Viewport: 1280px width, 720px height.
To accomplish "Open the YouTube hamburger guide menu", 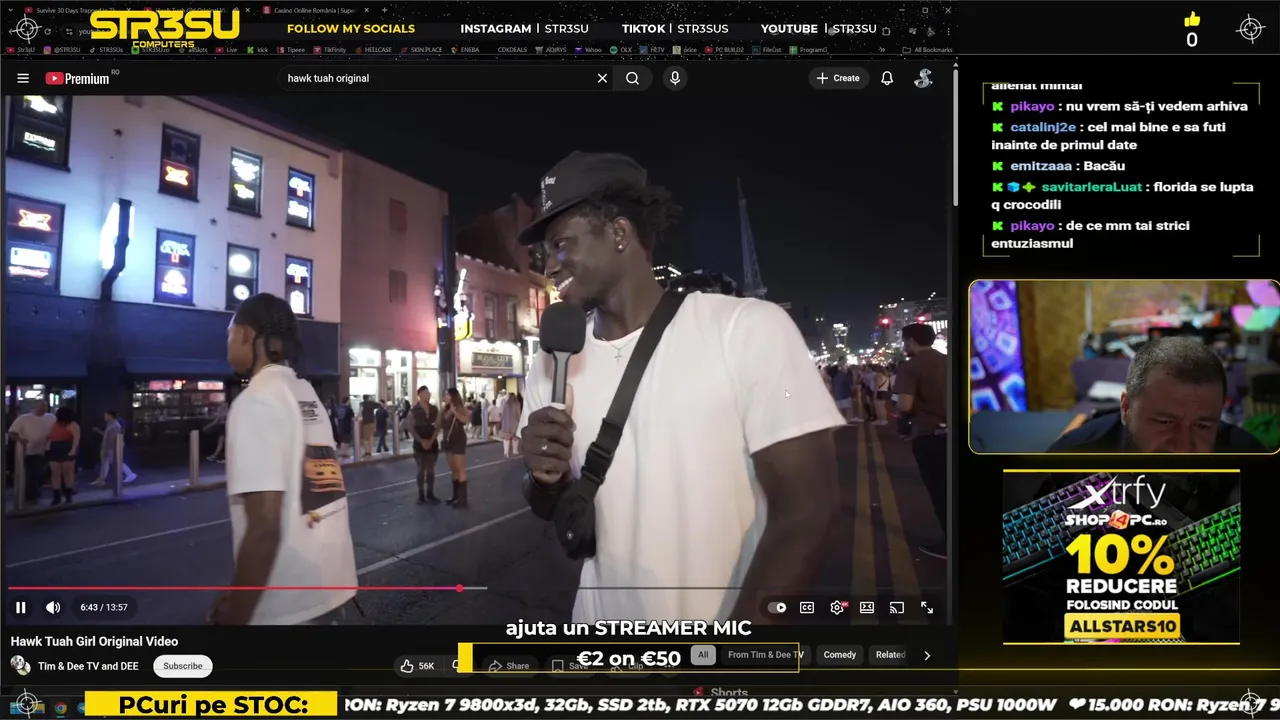I will click(22, 78).
